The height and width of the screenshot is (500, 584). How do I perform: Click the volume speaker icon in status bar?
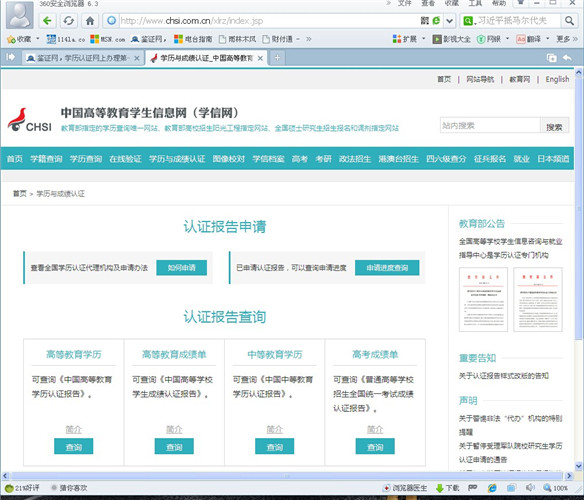coord(530,488)
